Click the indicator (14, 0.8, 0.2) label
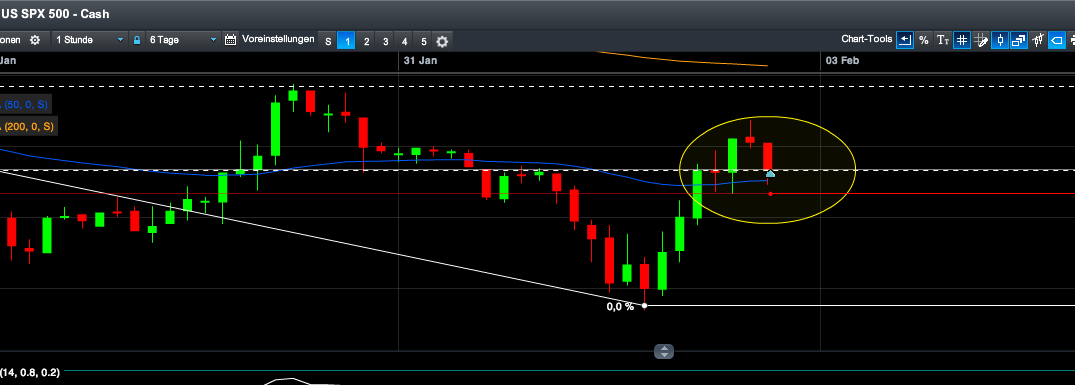 coord(29,373)
